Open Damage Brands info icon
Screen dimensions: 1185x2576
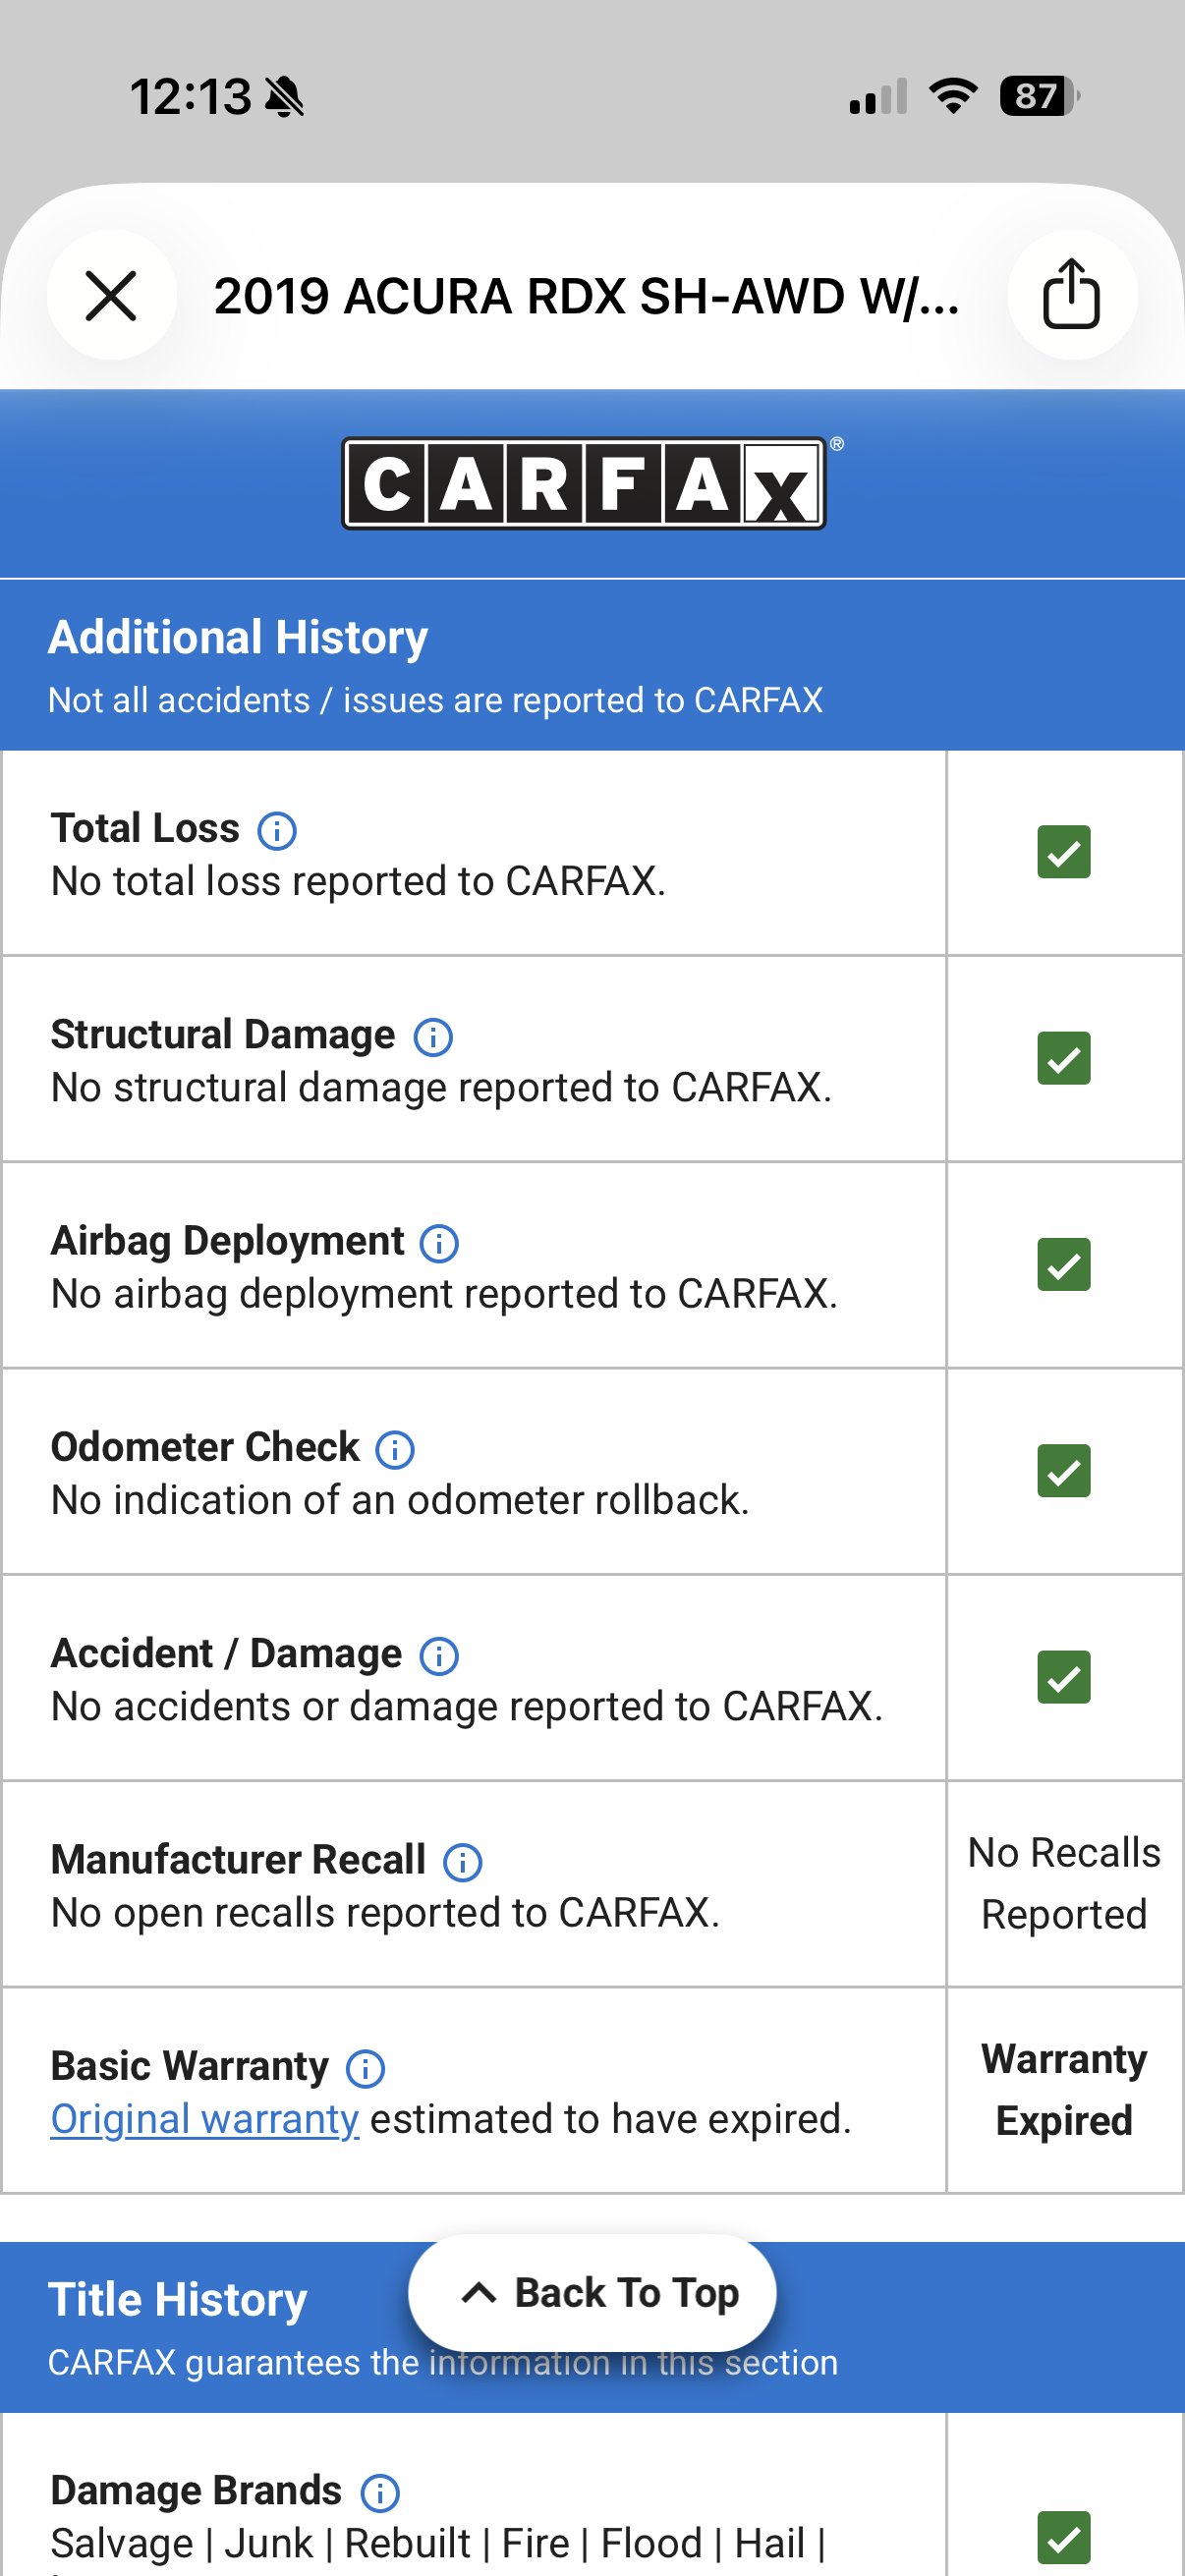coord(380,2493)
